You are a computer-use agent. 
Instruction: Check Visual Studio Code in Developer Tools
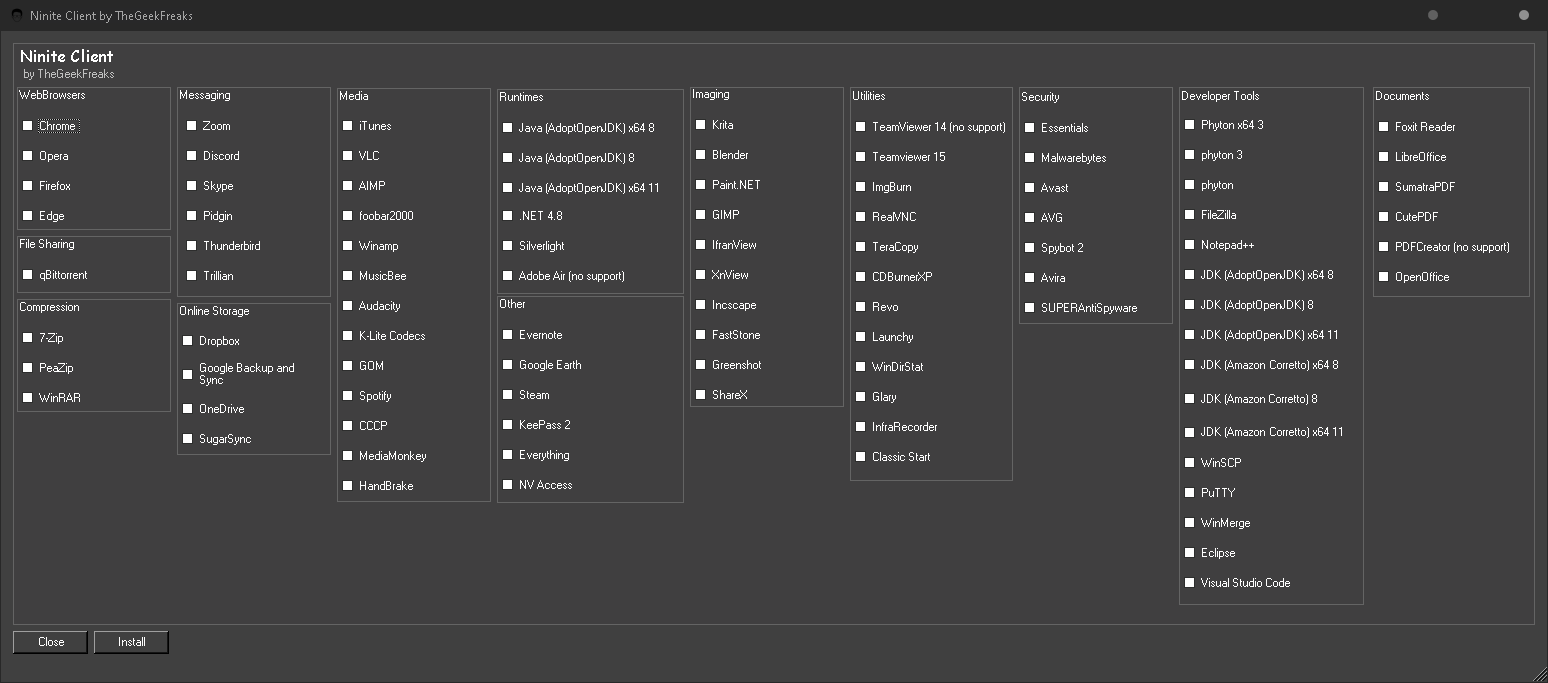[x=1190, y=583]
